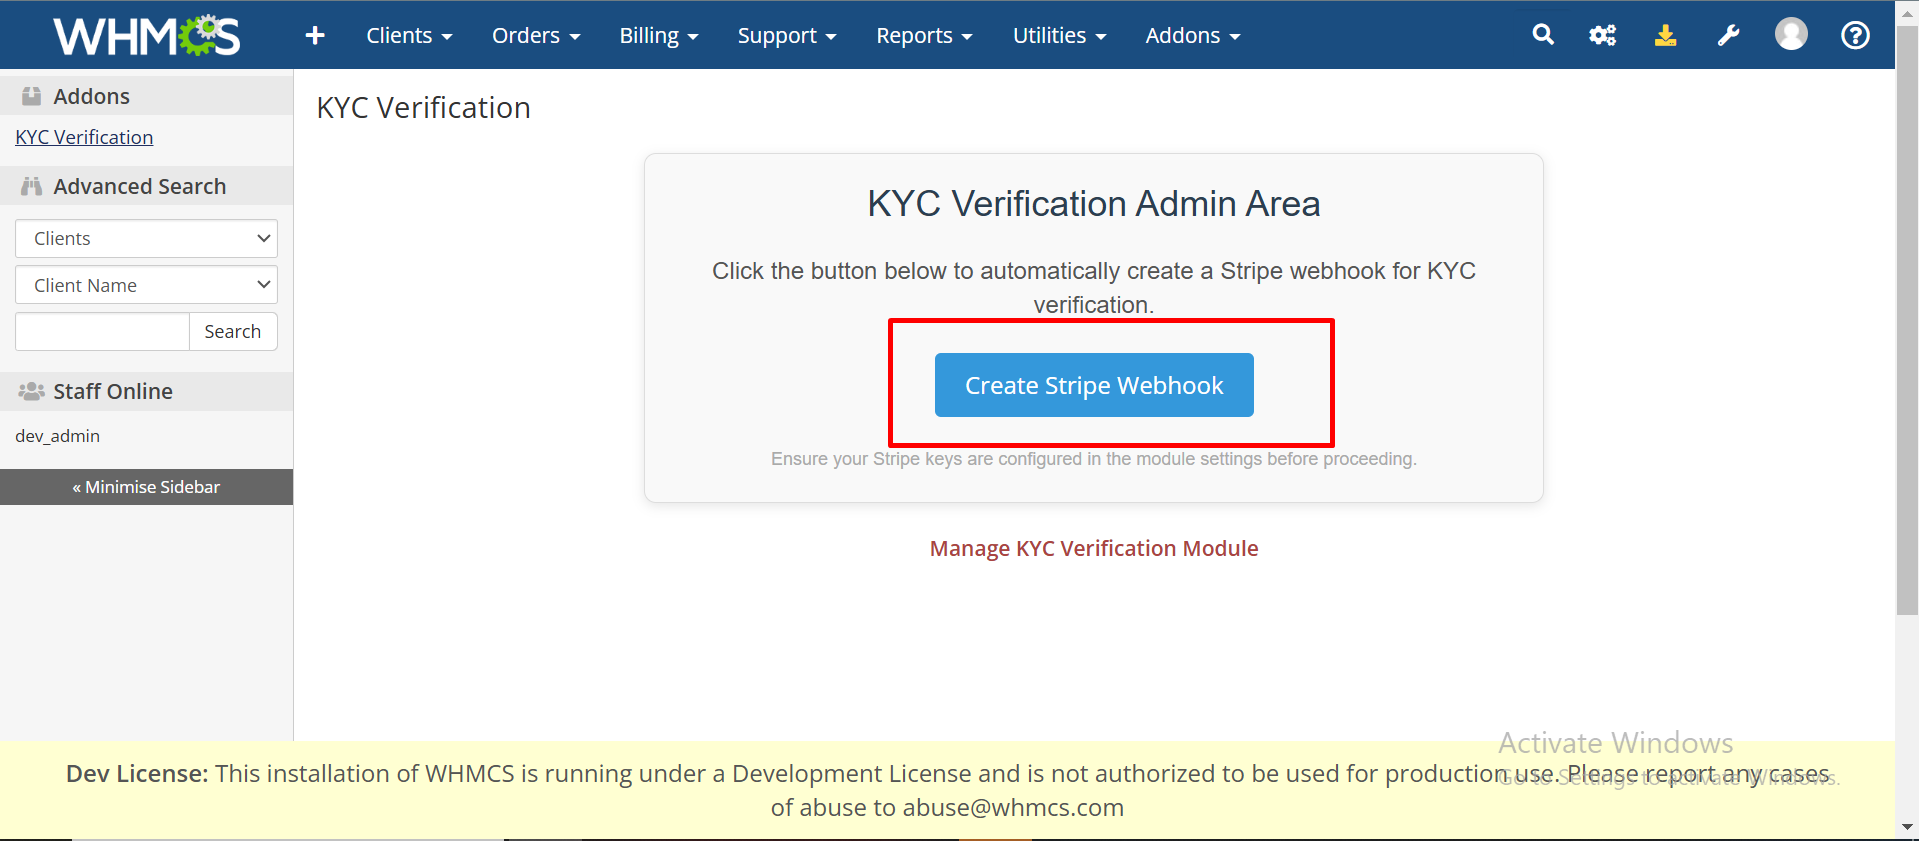Open the user account avatar
1919x841 pixels.
[x=1791, y=34]
